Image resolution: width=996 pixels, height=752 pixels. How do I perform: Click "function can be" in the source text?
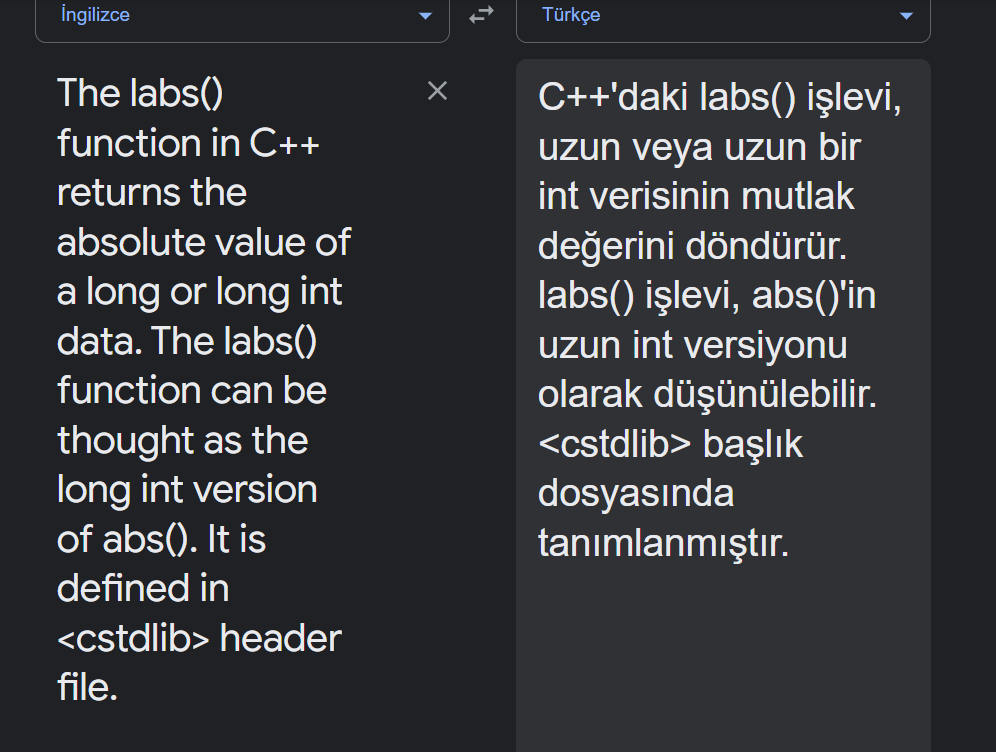pos(192,390)
